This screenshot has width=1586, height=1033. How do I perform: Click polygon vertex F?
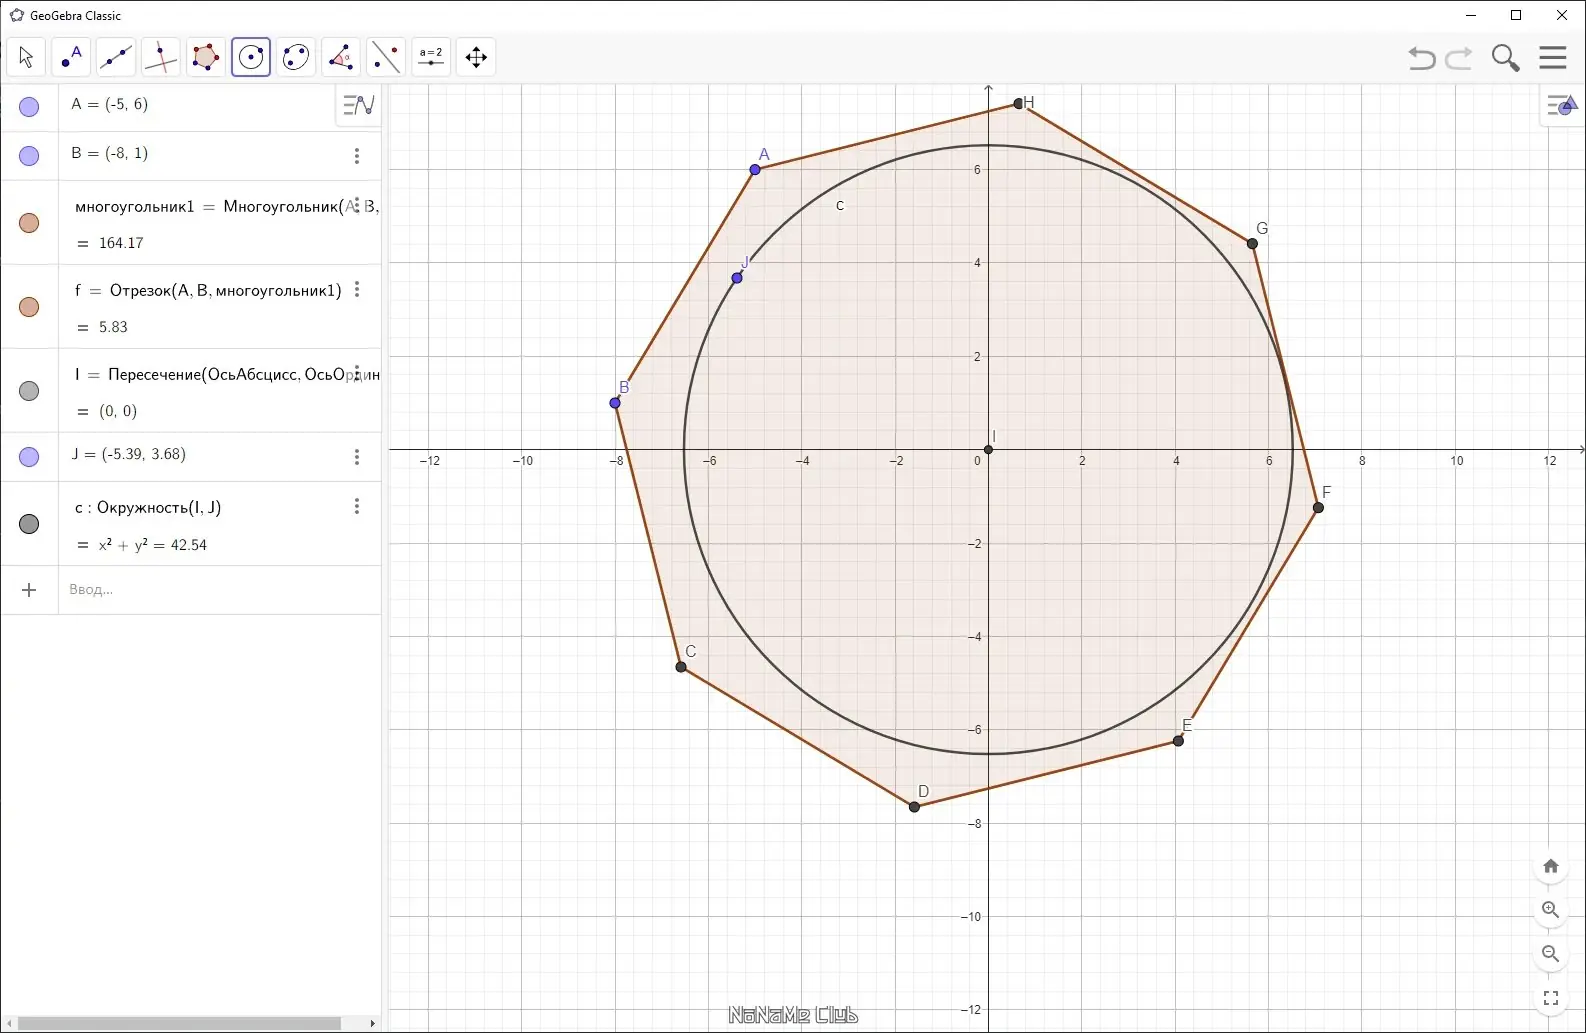tap(1318, 508)
